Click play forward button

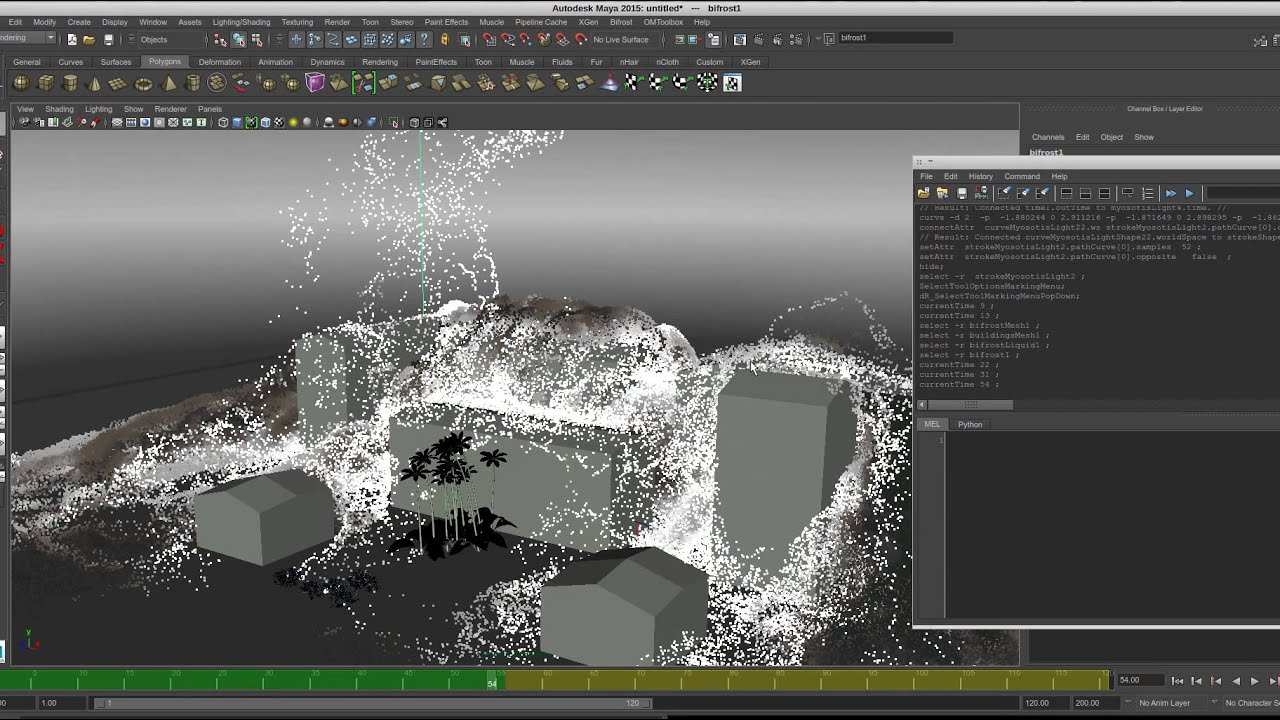(1255, 681)
